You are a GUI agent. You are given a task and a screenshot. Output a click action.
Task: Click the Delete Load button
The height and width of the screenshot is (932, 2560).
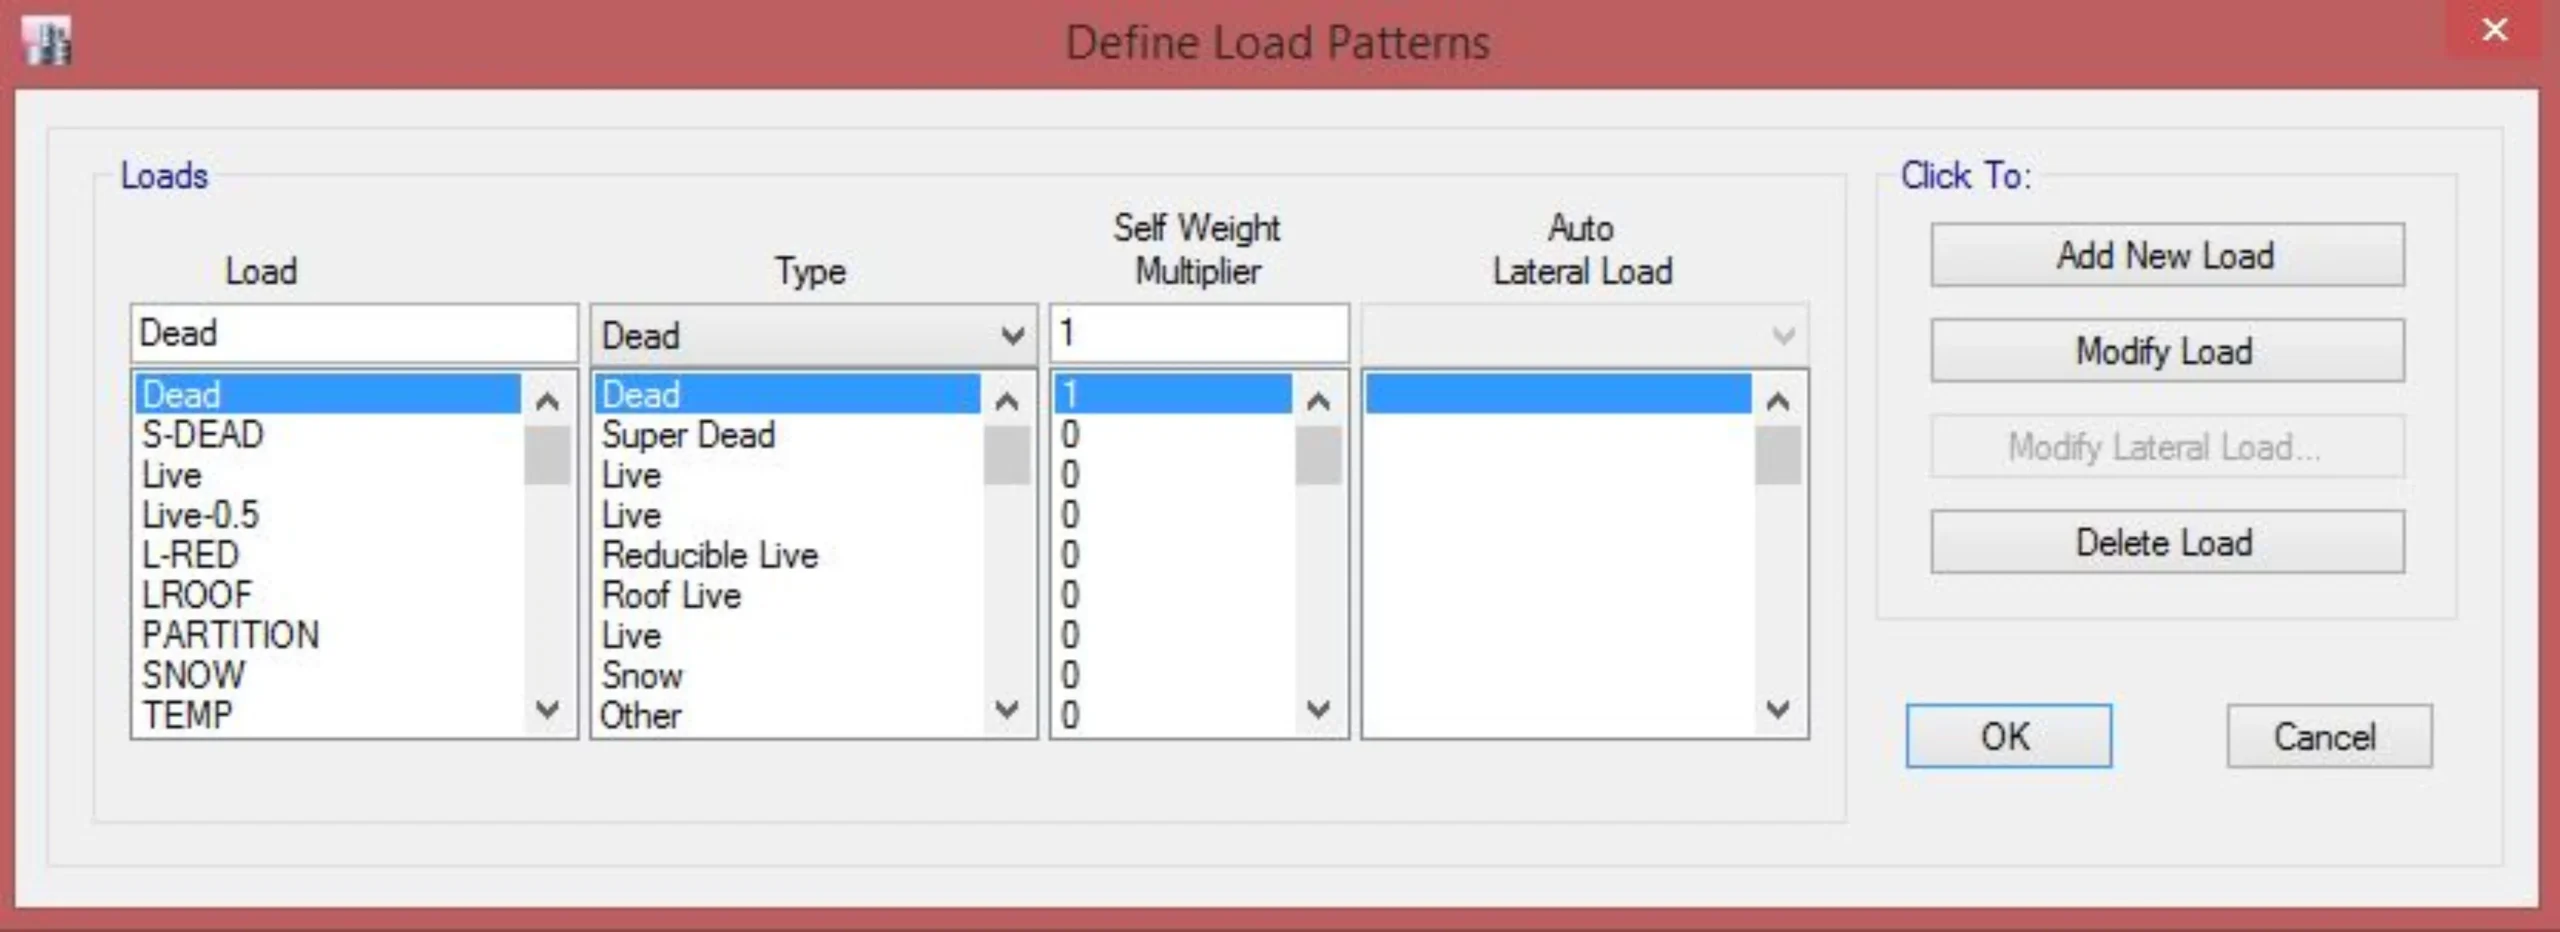point(2166,542)
